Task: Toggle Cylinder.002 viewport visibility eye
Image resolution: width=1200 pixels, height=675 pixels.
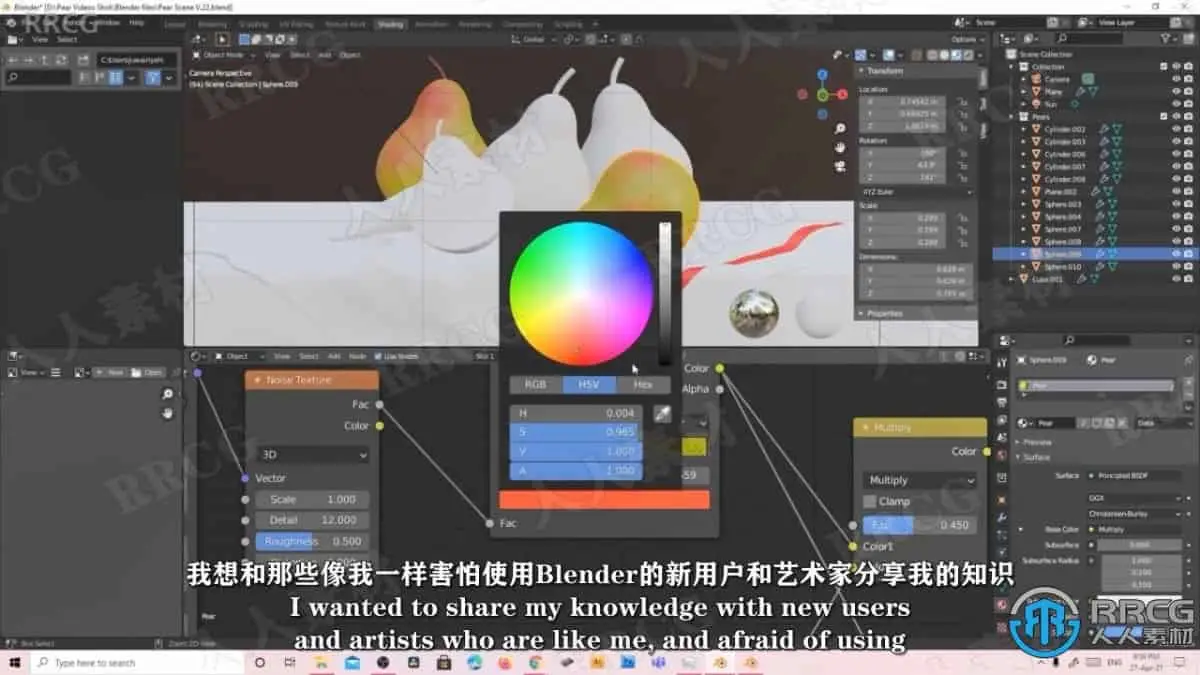Action: [x=1176, y=129]
